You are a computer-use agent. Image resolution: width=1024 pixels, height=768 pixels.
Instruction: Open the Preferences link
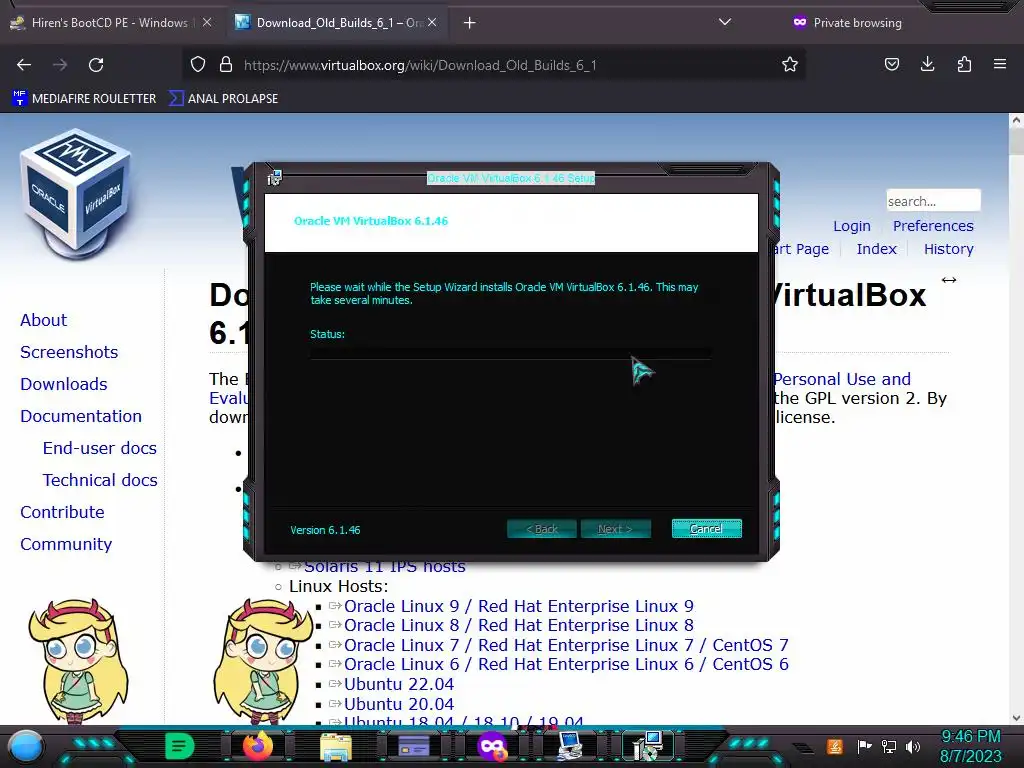pyautogui.click(x=933, y=226)
